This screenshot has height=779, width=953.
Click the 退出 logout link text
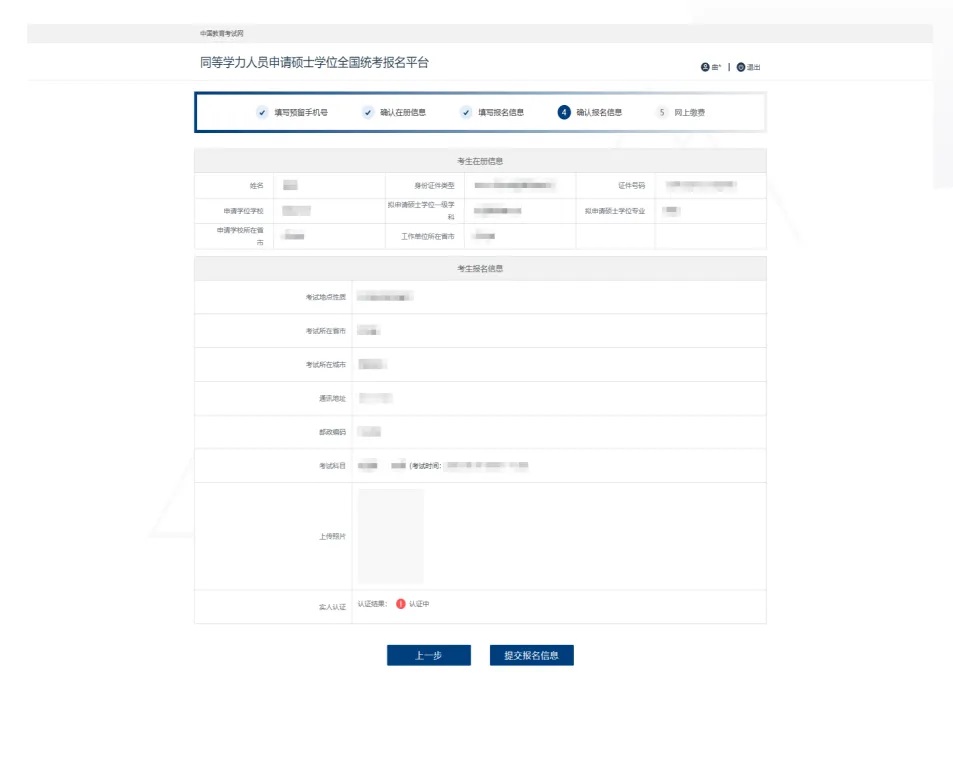(754, 67)
